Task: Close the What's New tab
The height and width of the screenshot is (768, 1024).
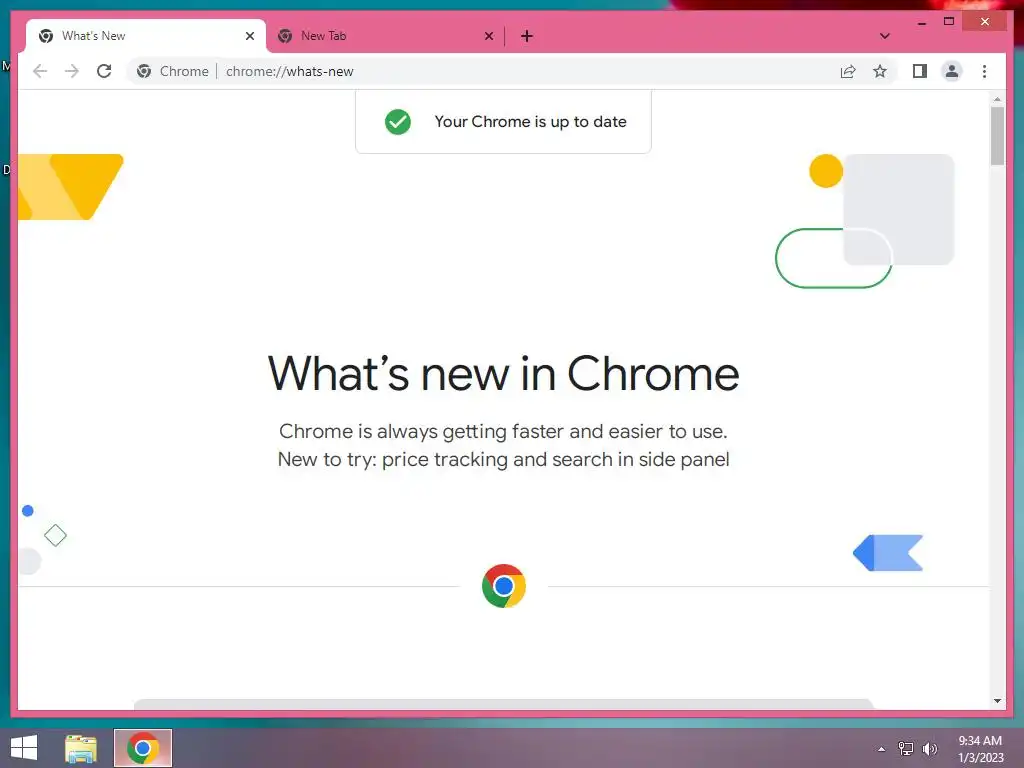Action: (x=249, y=36)
